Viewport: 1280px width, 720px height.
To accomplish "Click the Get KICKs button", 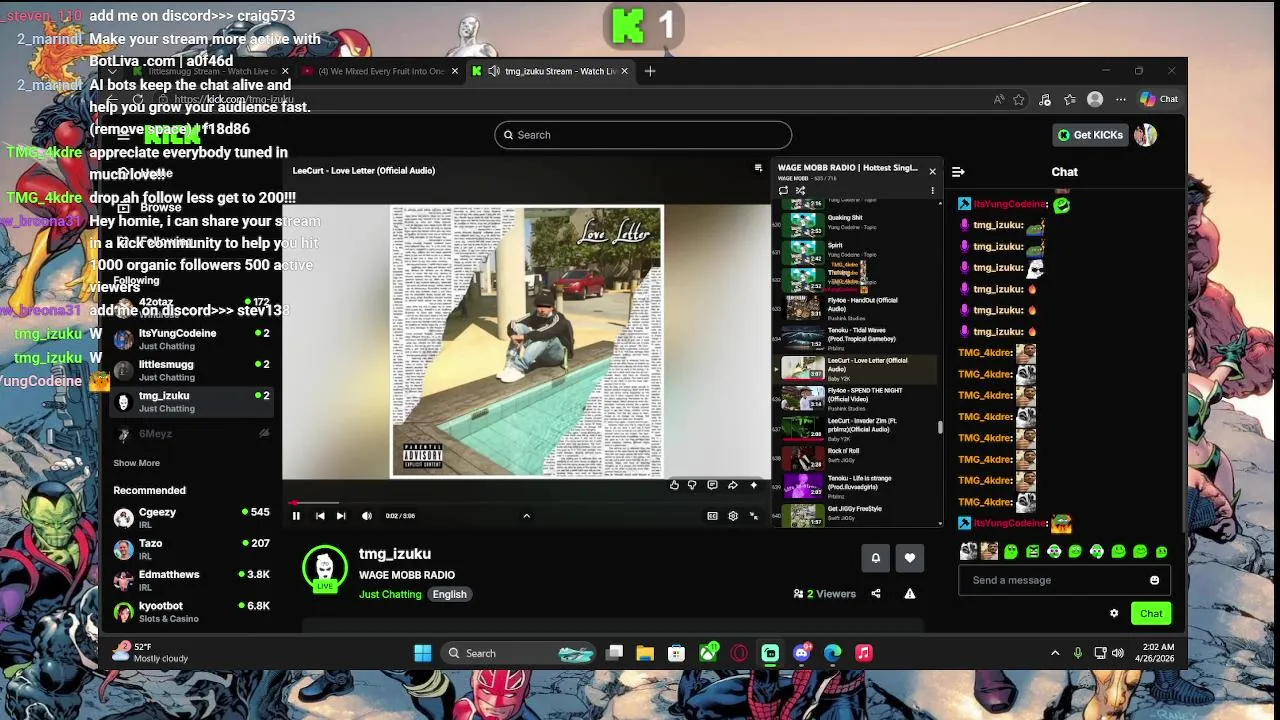I will pos(1090,135).
